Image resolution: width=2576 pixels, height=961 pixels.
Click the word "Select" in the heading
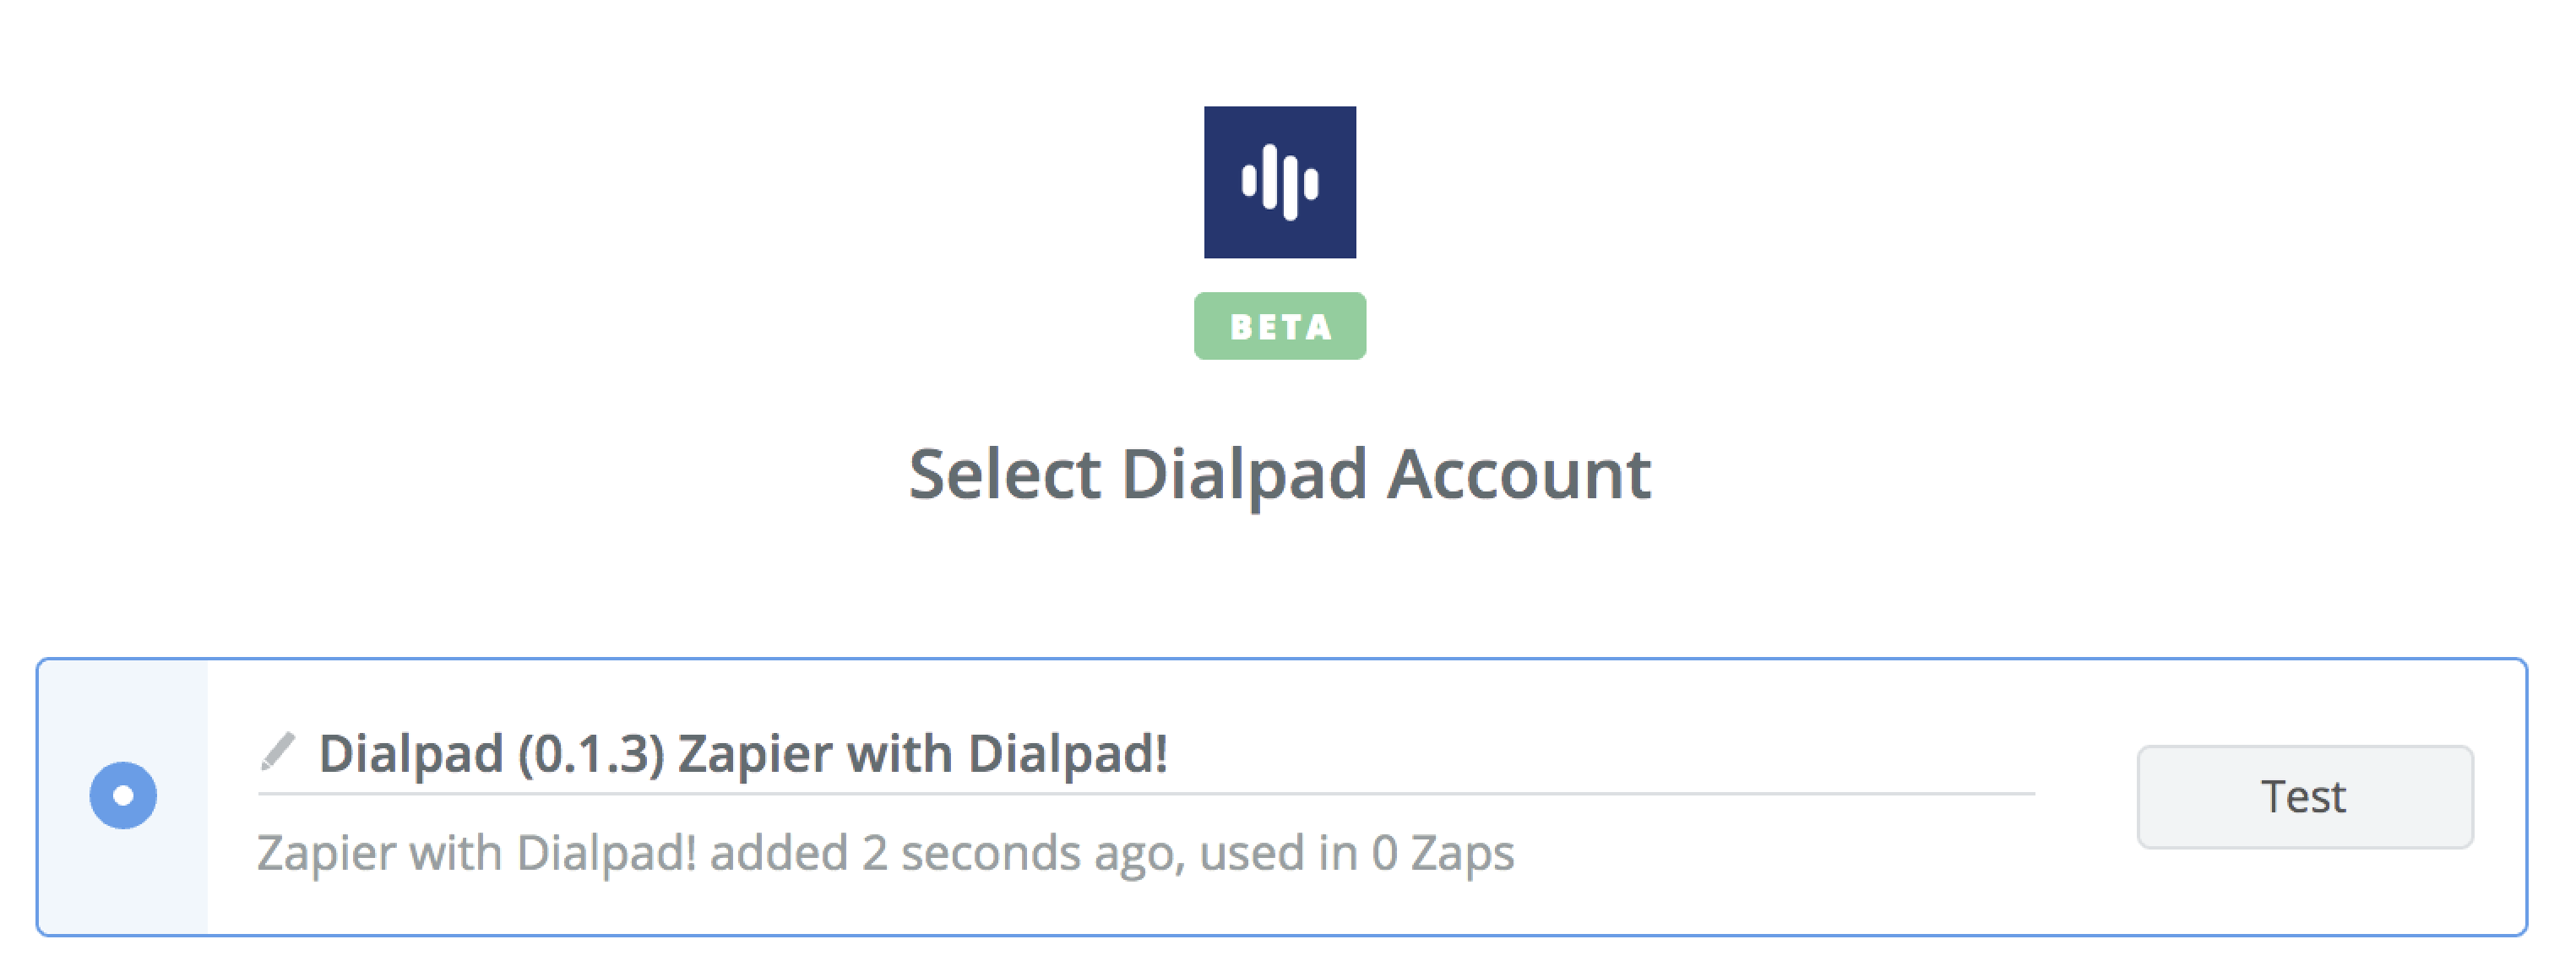coord(1004,474)
